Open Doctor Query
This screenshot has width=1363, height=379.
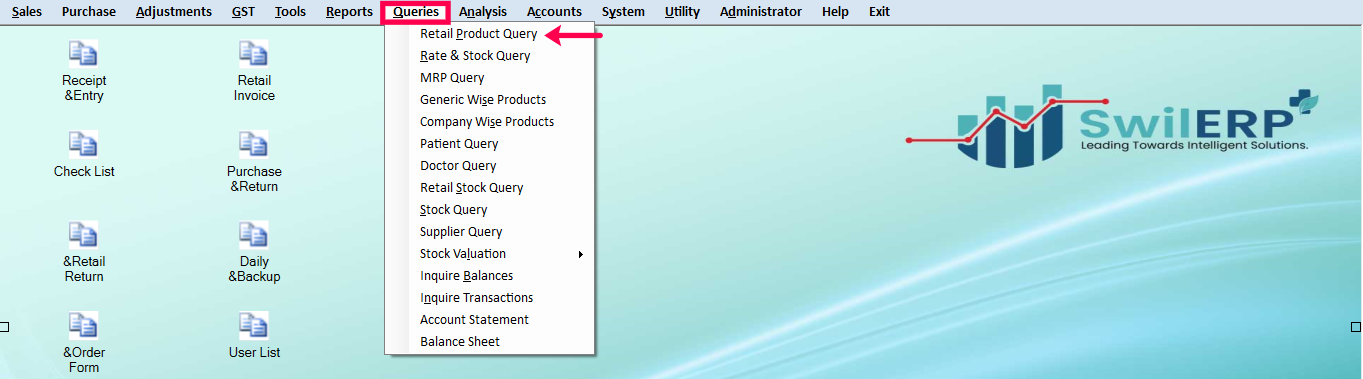pyautogui.click(x=490, y=166)
